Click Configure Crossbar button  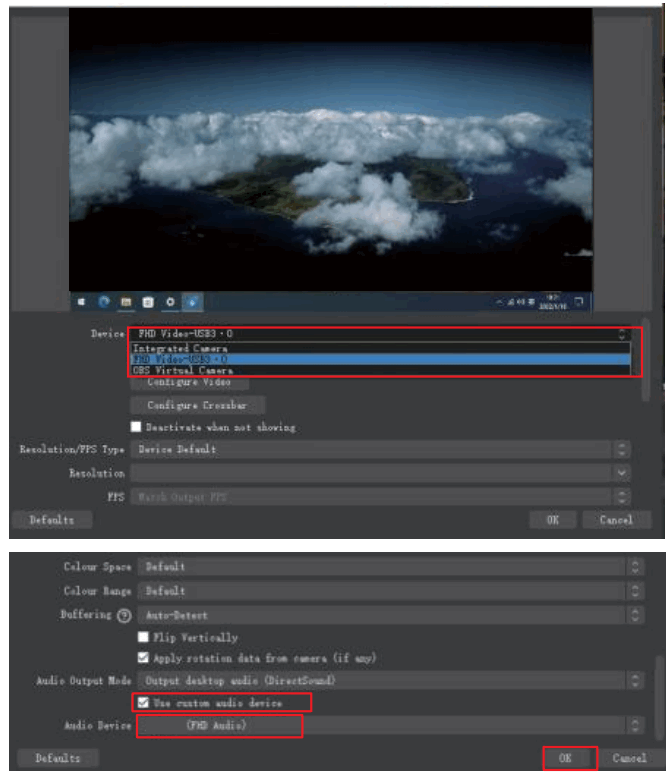(x=197, y=405)
